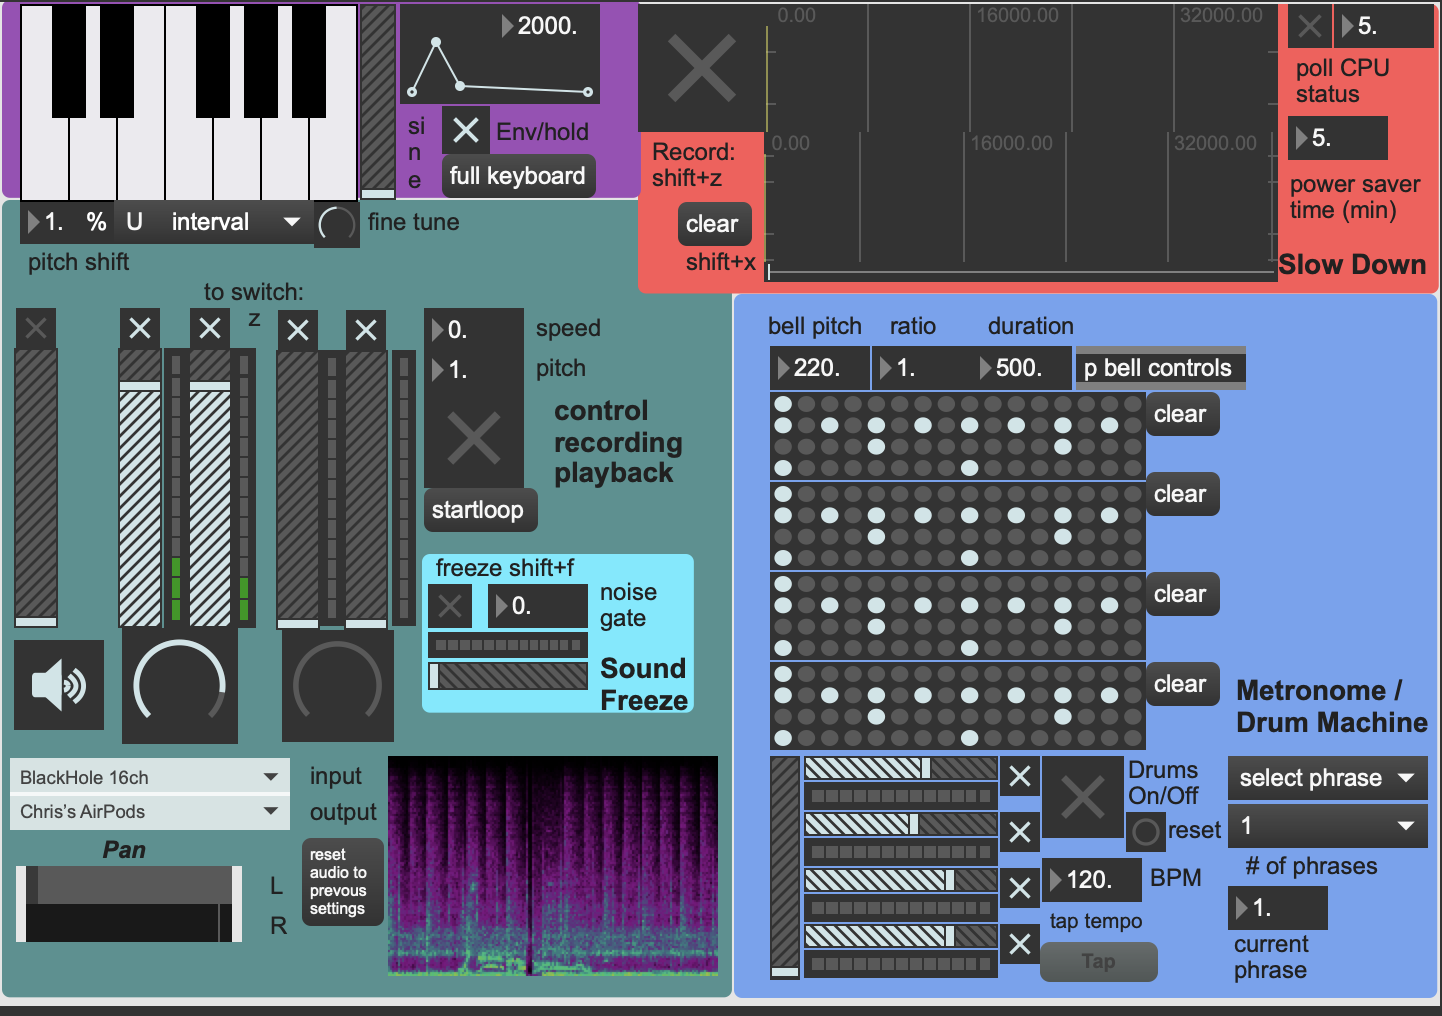Click the large X in control recording playback
This screenshot has height=1016, width=1442.
(474, 440)
